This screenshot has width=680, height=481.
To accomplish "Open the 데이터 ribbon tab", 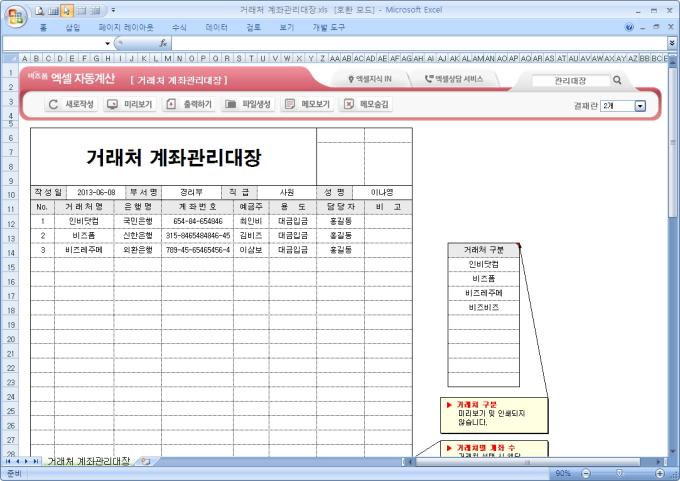I will point(216,27).
